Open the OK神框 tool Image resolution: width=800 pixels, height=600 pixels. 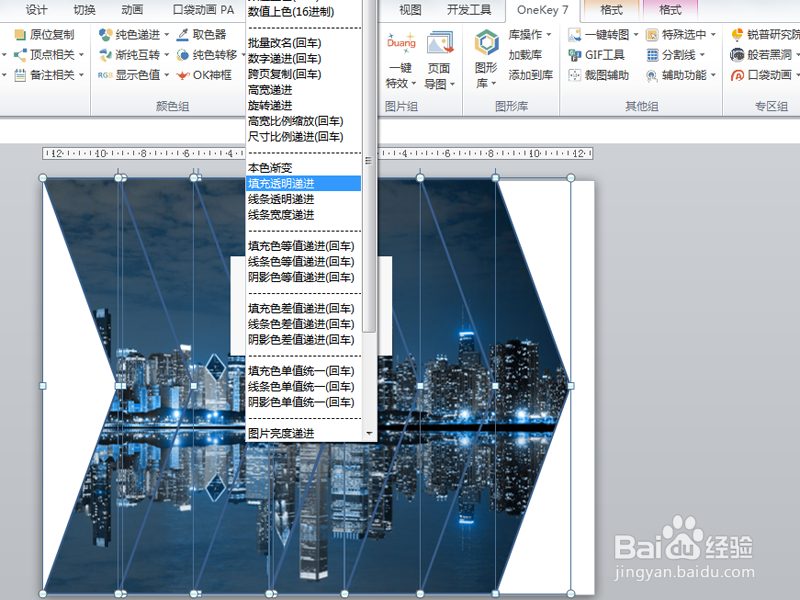[204, 75]
